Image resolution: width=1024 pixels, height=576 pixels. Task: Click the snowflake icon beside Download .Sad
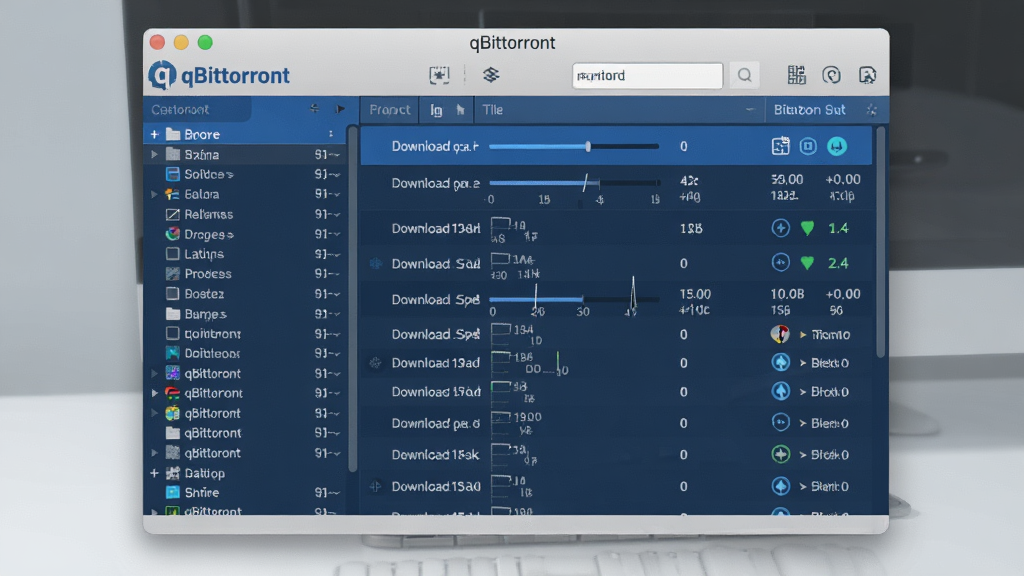[376, 263]
